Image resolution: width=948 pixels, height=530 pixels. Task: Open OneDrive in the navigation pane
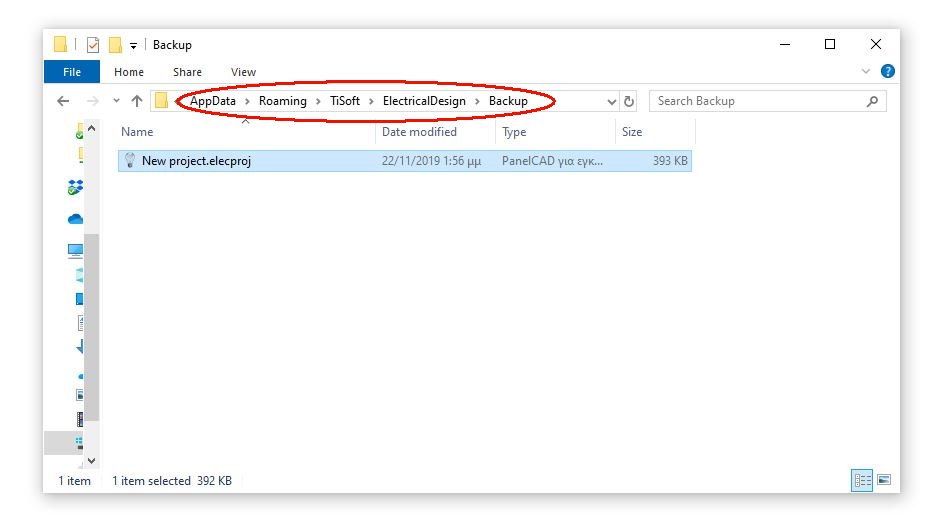tap(76, 219)
